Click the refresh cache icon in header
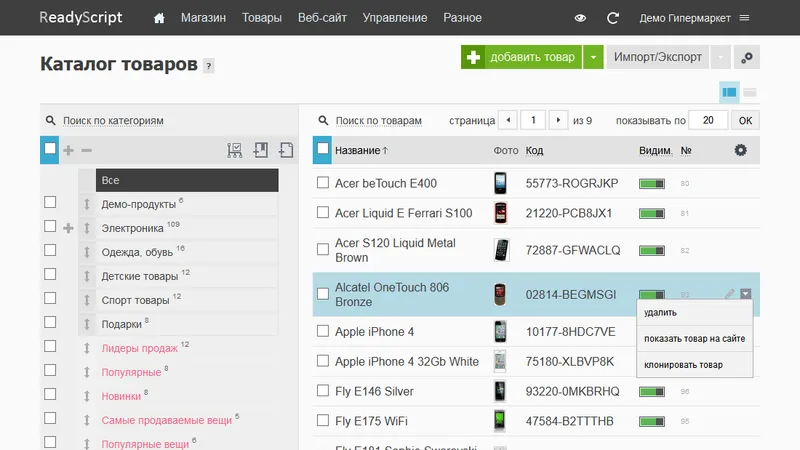Viewport: 800px width, 450px height. pyautogui.click(x=613, y=18)
